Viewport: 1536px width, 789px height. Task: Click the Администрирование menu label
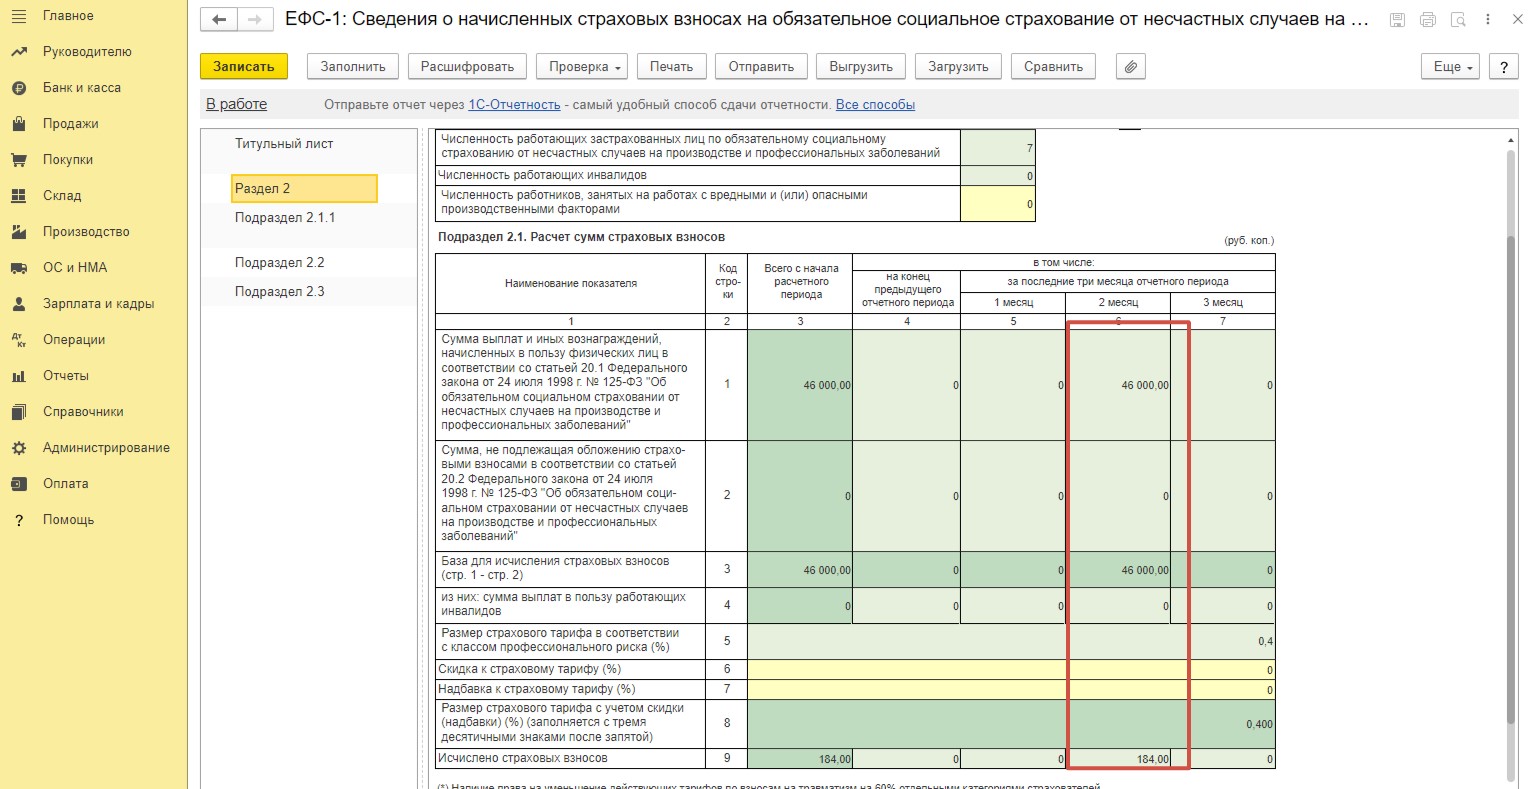tap(106, 448)
